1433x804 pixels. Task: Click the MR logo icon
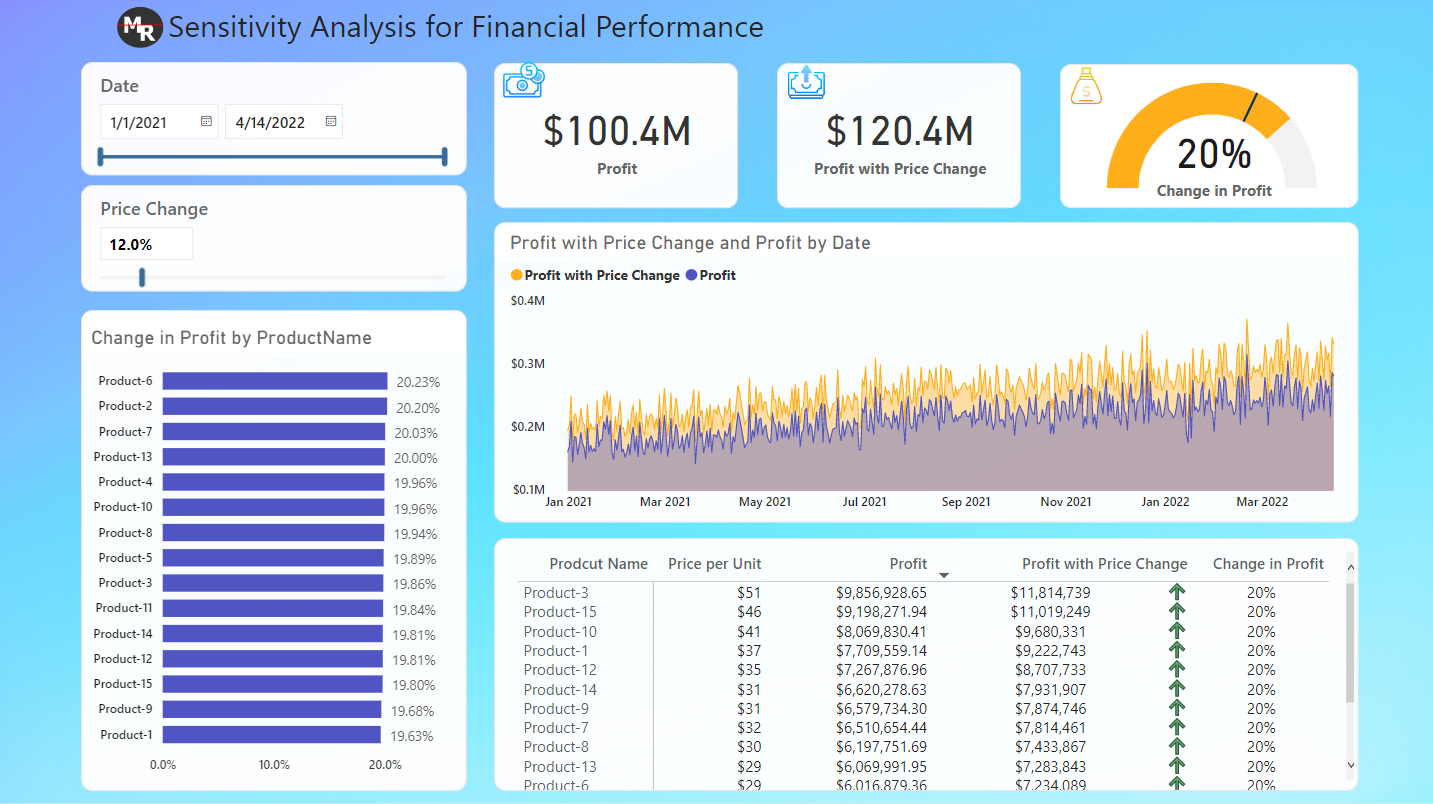coord(138,28)
